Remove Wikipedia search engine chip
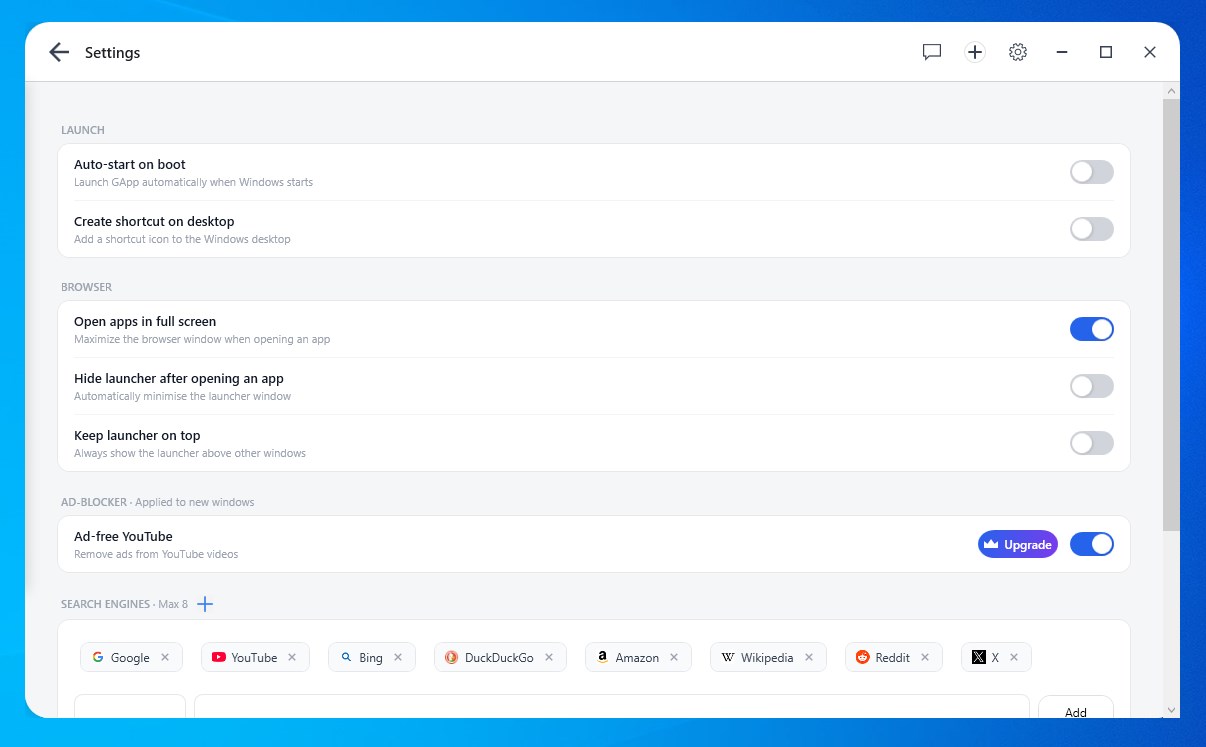Image resolution: width=1206 pixels, height=747 pixels. click(x=809, y=657)
